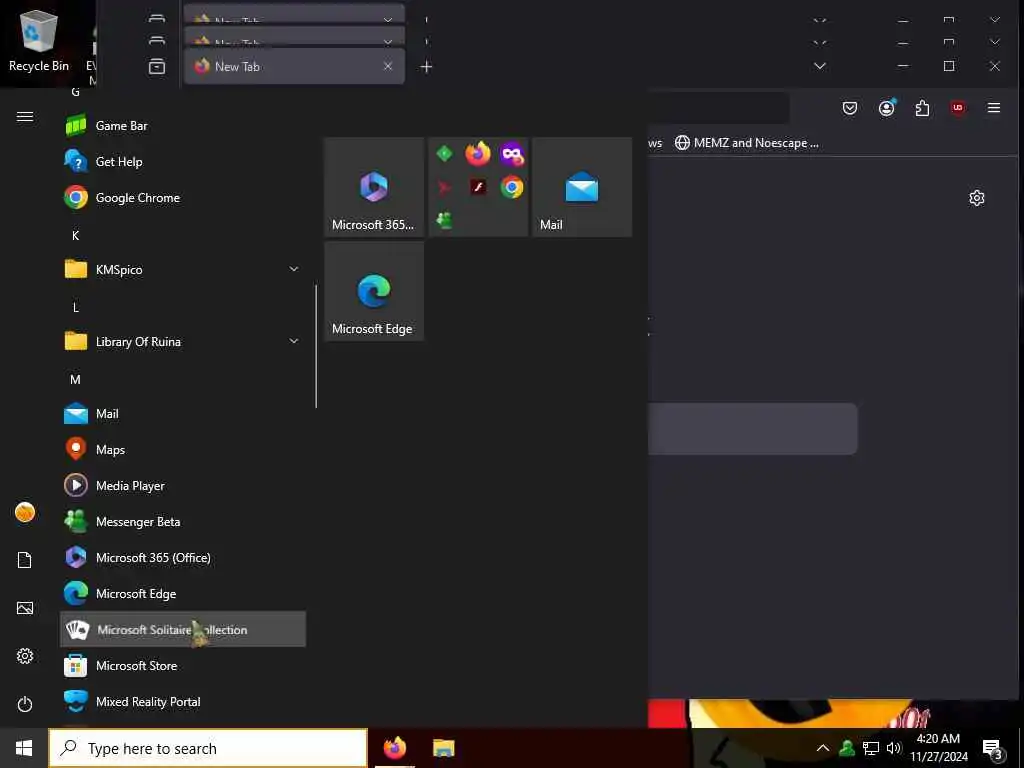Expand the Start menu hamburger navigation

25,116
